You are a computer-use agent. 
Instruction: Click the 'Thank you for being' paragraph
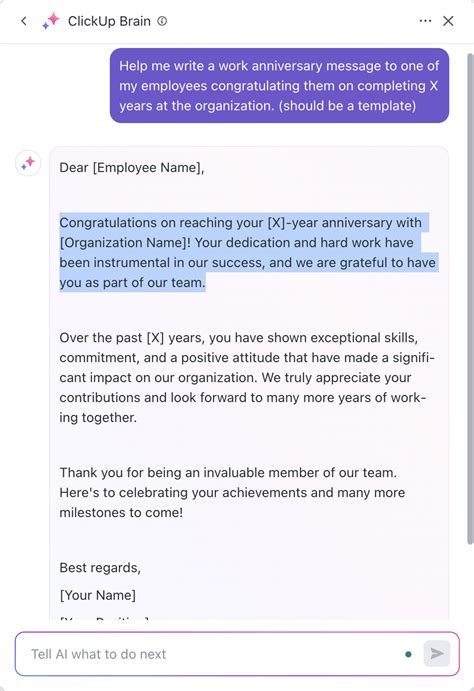(232, 493)
